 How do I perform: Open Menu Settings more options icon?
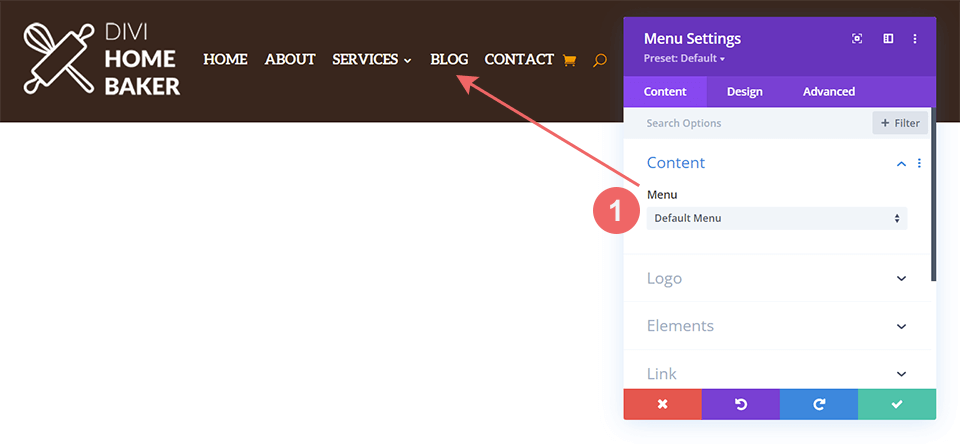point(915,39)
